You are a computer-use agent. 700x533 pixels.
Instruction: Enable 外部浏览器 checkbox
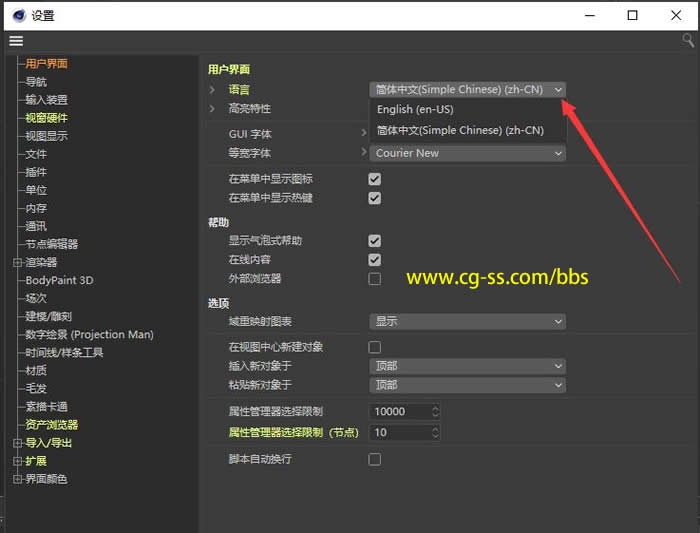pos(375,279)
